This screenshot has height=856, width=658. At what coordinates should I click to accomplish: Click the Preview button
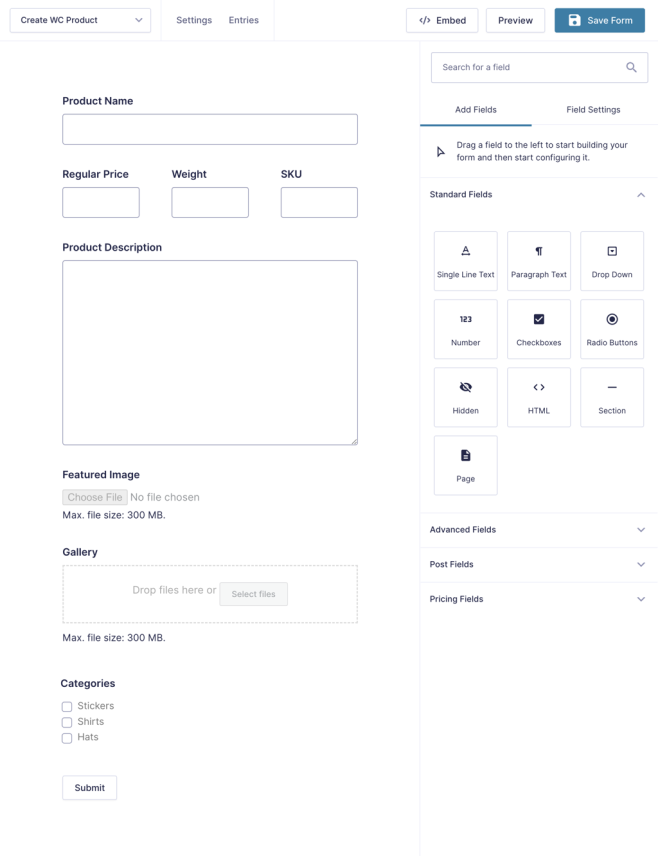click(x=515, y=20)
